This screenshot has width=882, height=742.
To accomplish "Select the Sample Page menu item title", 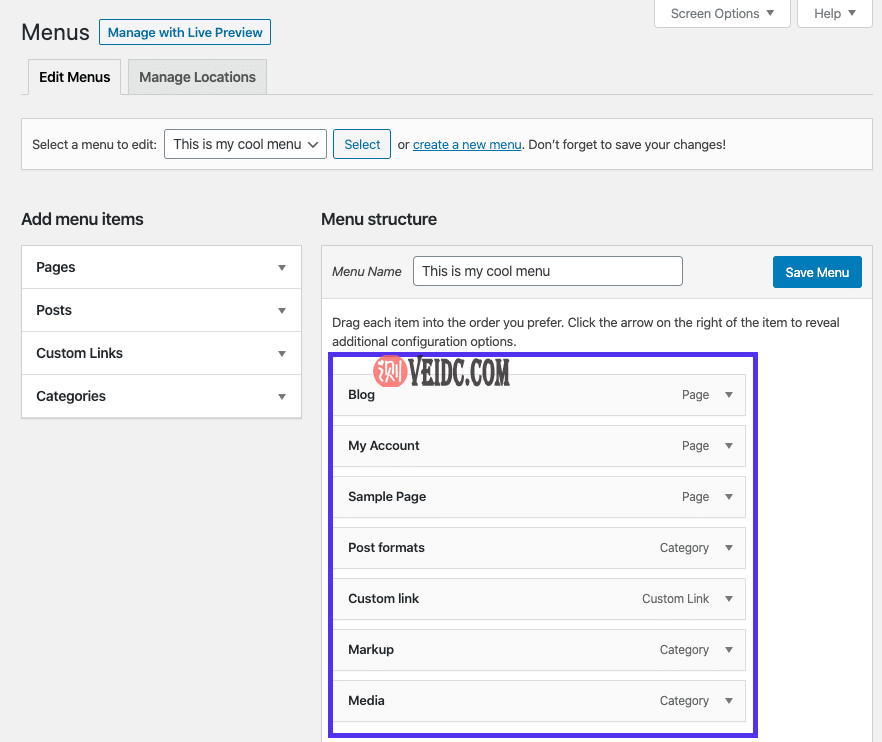I will coord(387,497).
